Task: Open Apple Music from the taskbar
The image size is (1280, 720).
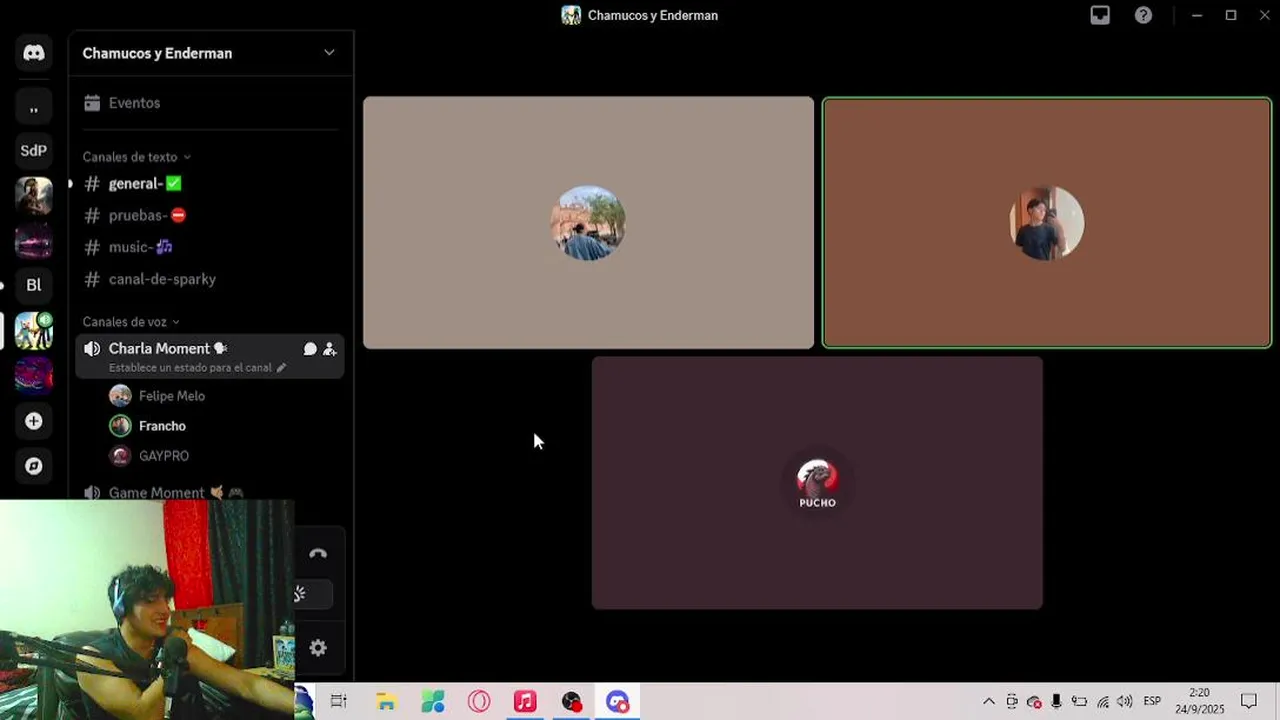Action: click(525, 702)
